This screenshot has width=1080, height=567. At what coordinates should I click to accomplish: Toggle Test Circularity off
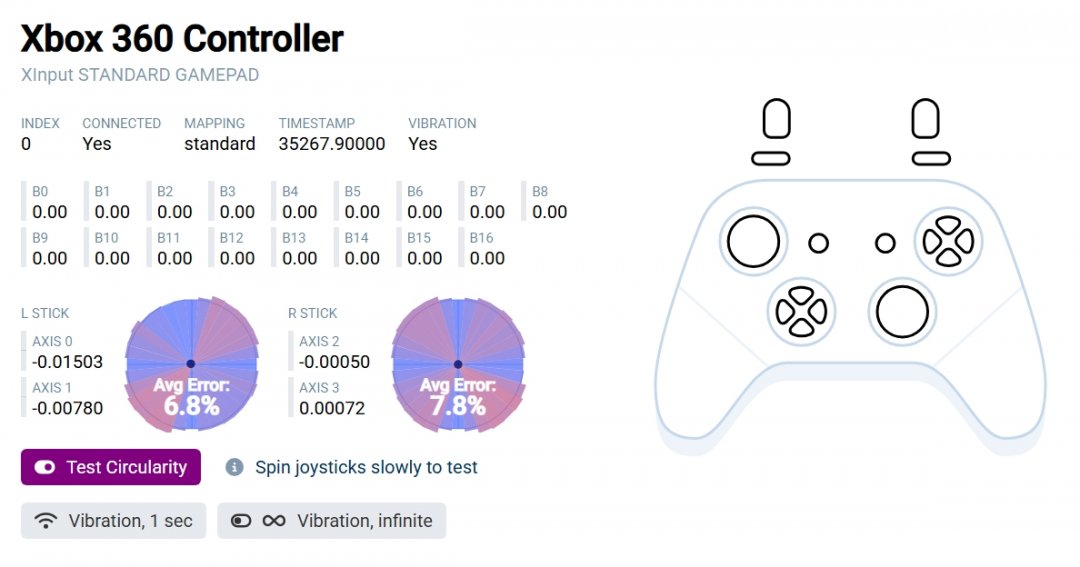pyautogui.click(x=111, y=467)
